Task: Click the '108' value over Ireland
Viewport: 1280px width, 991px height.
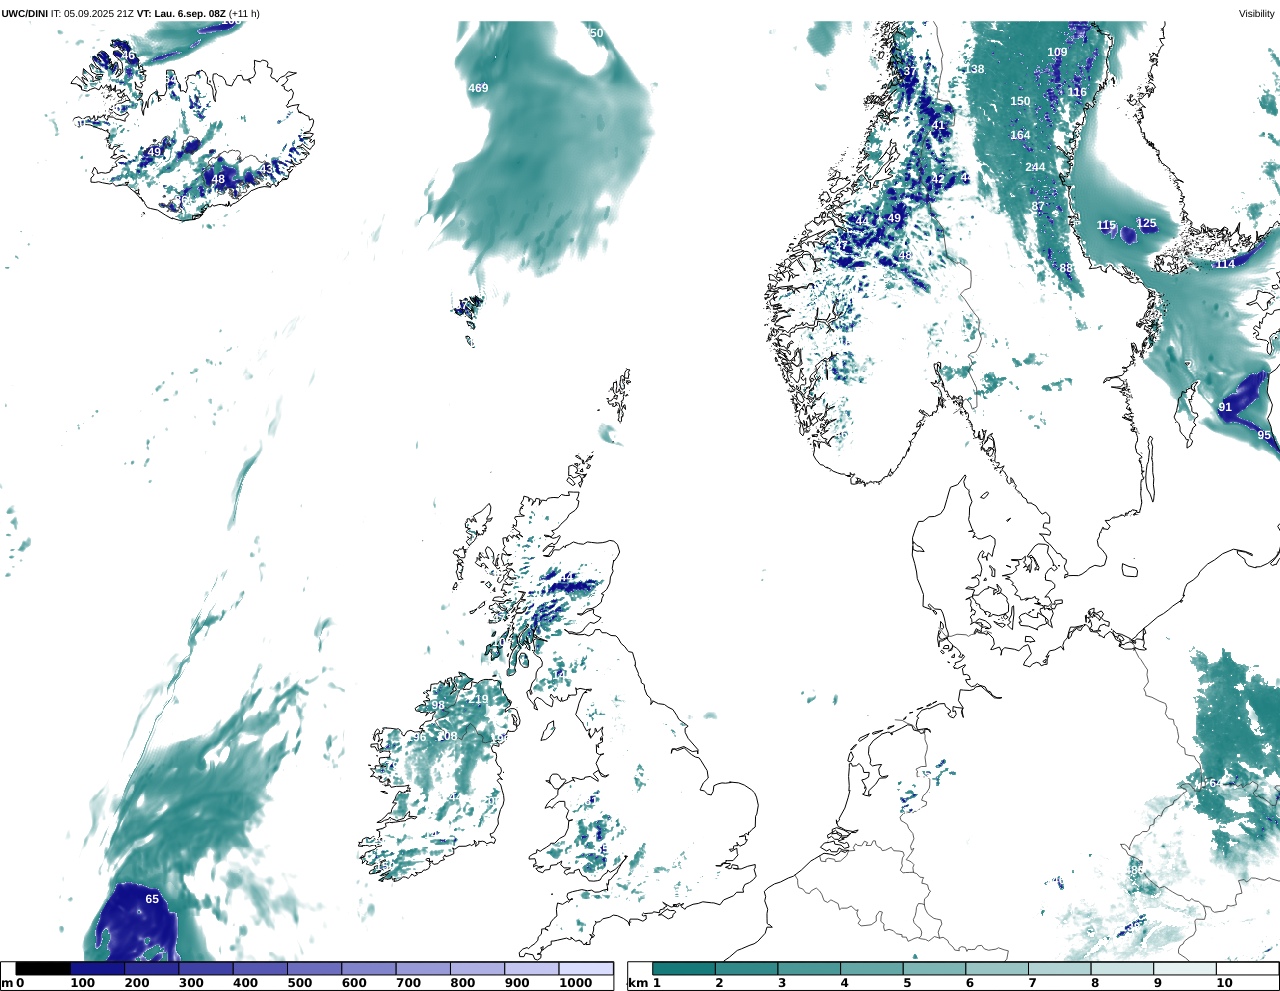Action: 447,736
